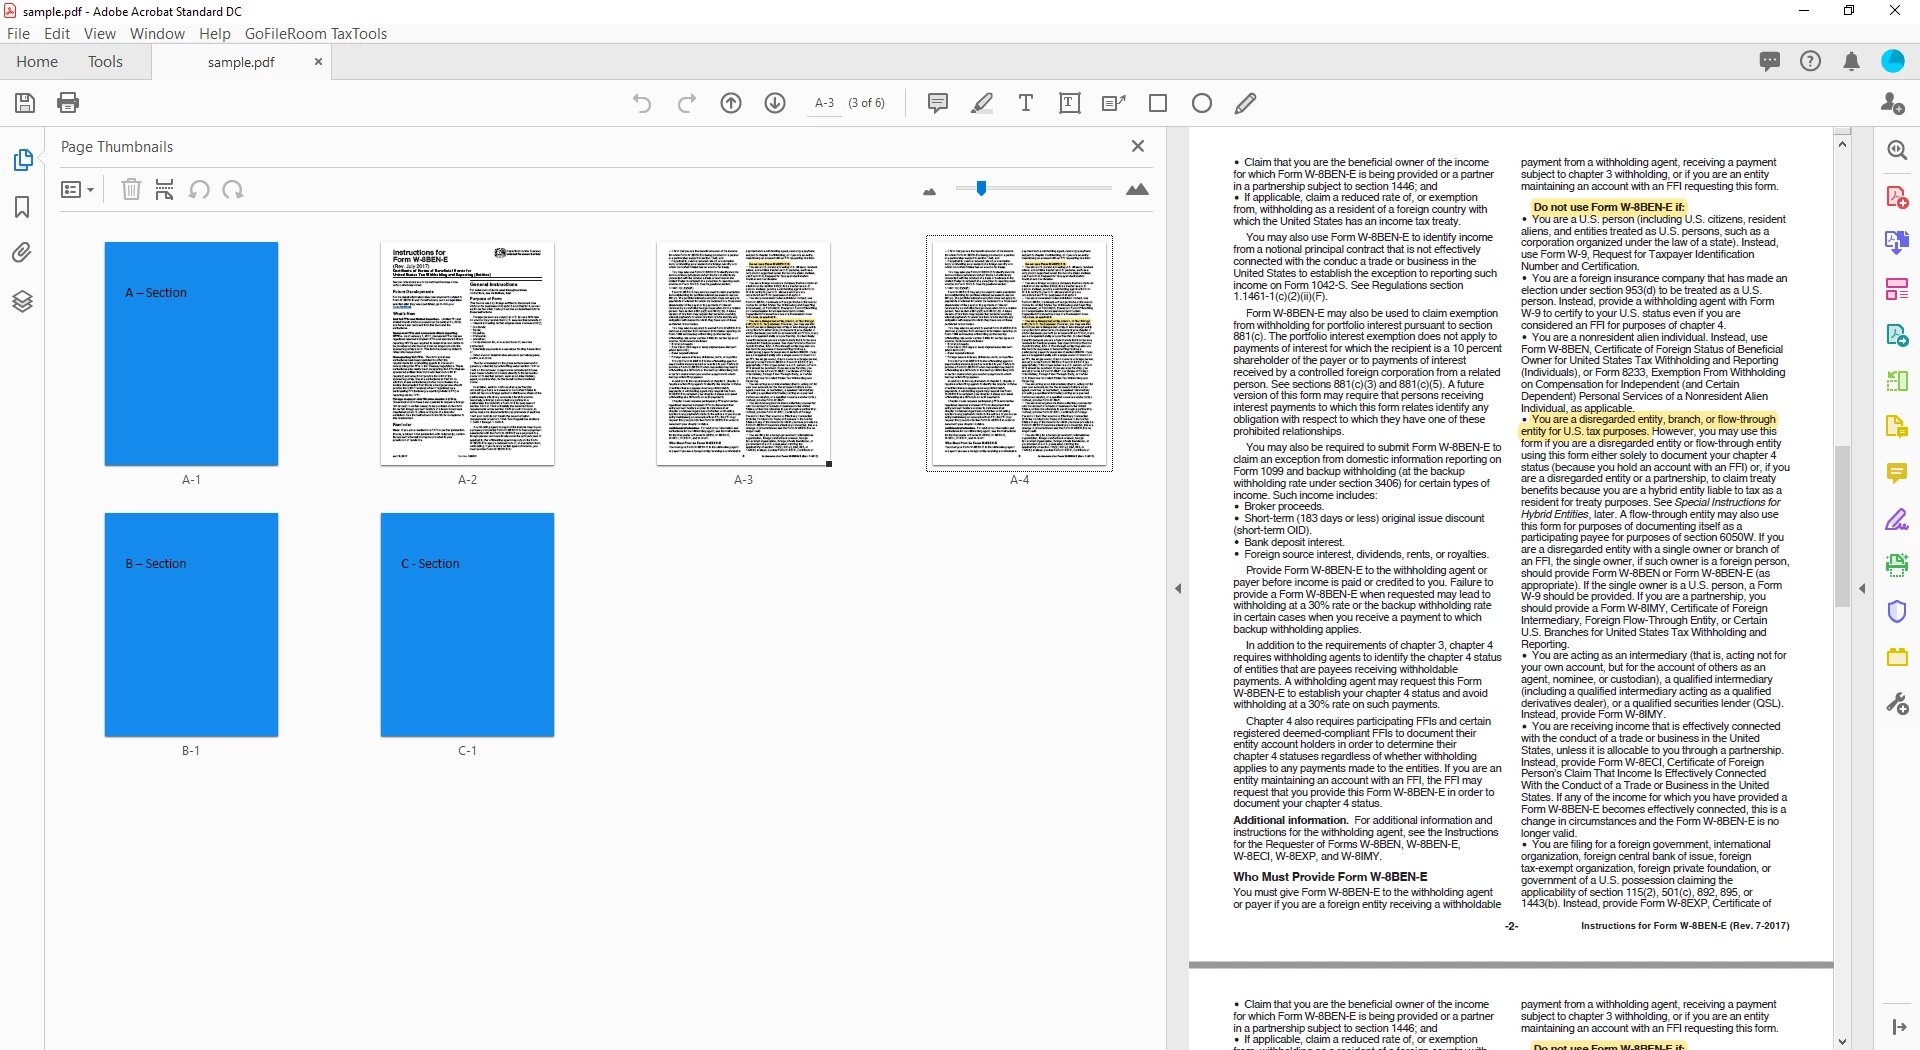1920x1050 pixels.
Task: Select the pencil drawing tool
Action: pos(1245,103)
